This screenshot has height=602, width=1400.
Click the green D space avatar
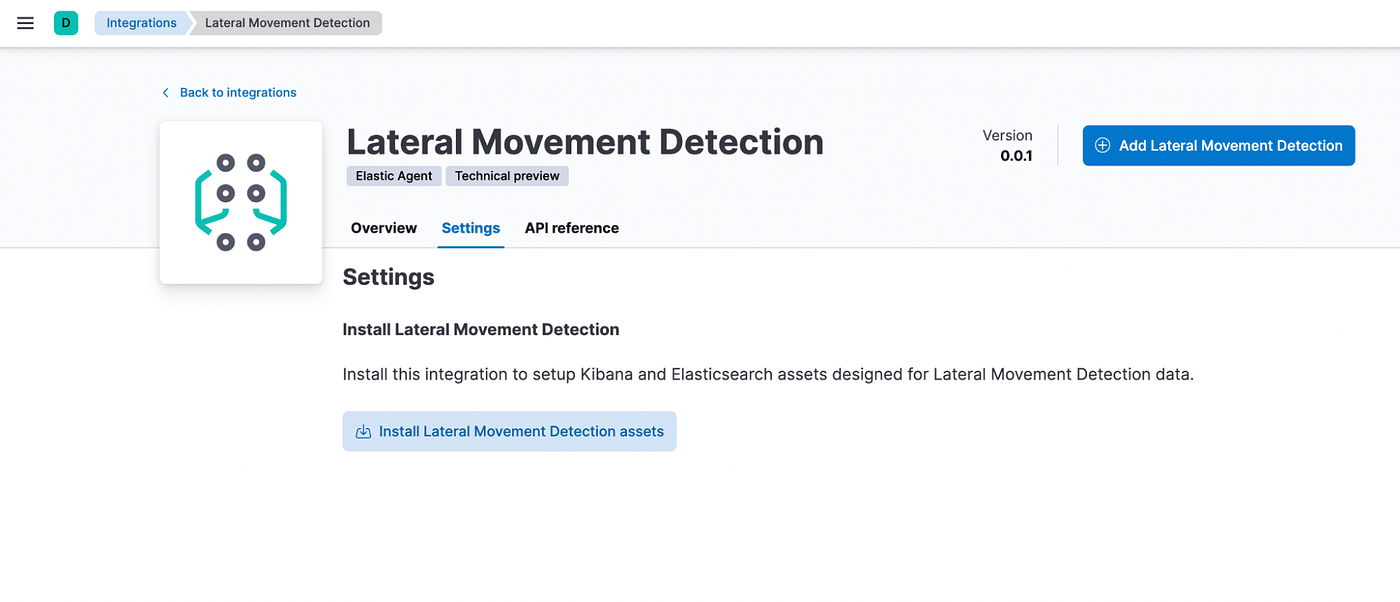[x=66, y=23]
